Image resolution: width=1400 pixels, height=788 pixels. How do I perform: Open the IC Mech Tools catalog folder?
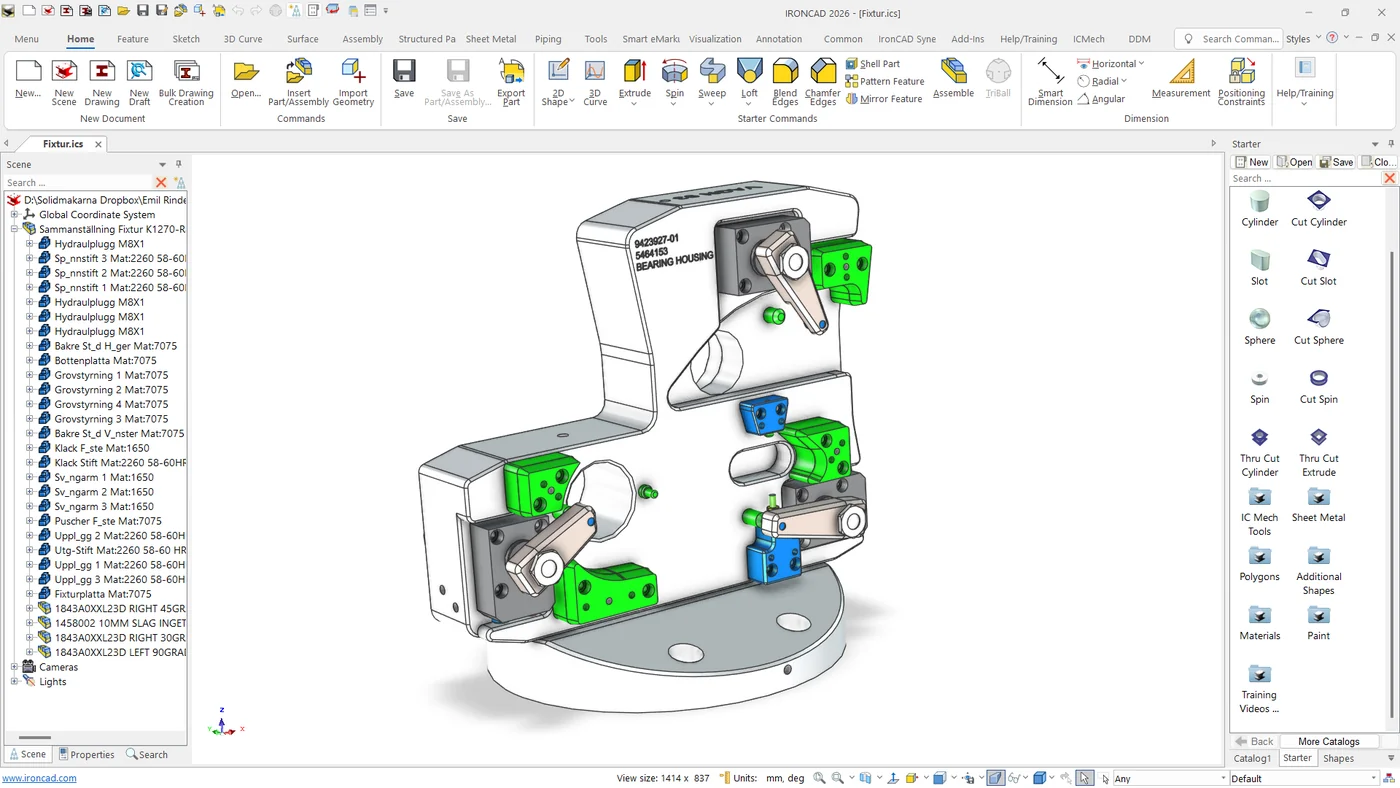[1260, 511]
